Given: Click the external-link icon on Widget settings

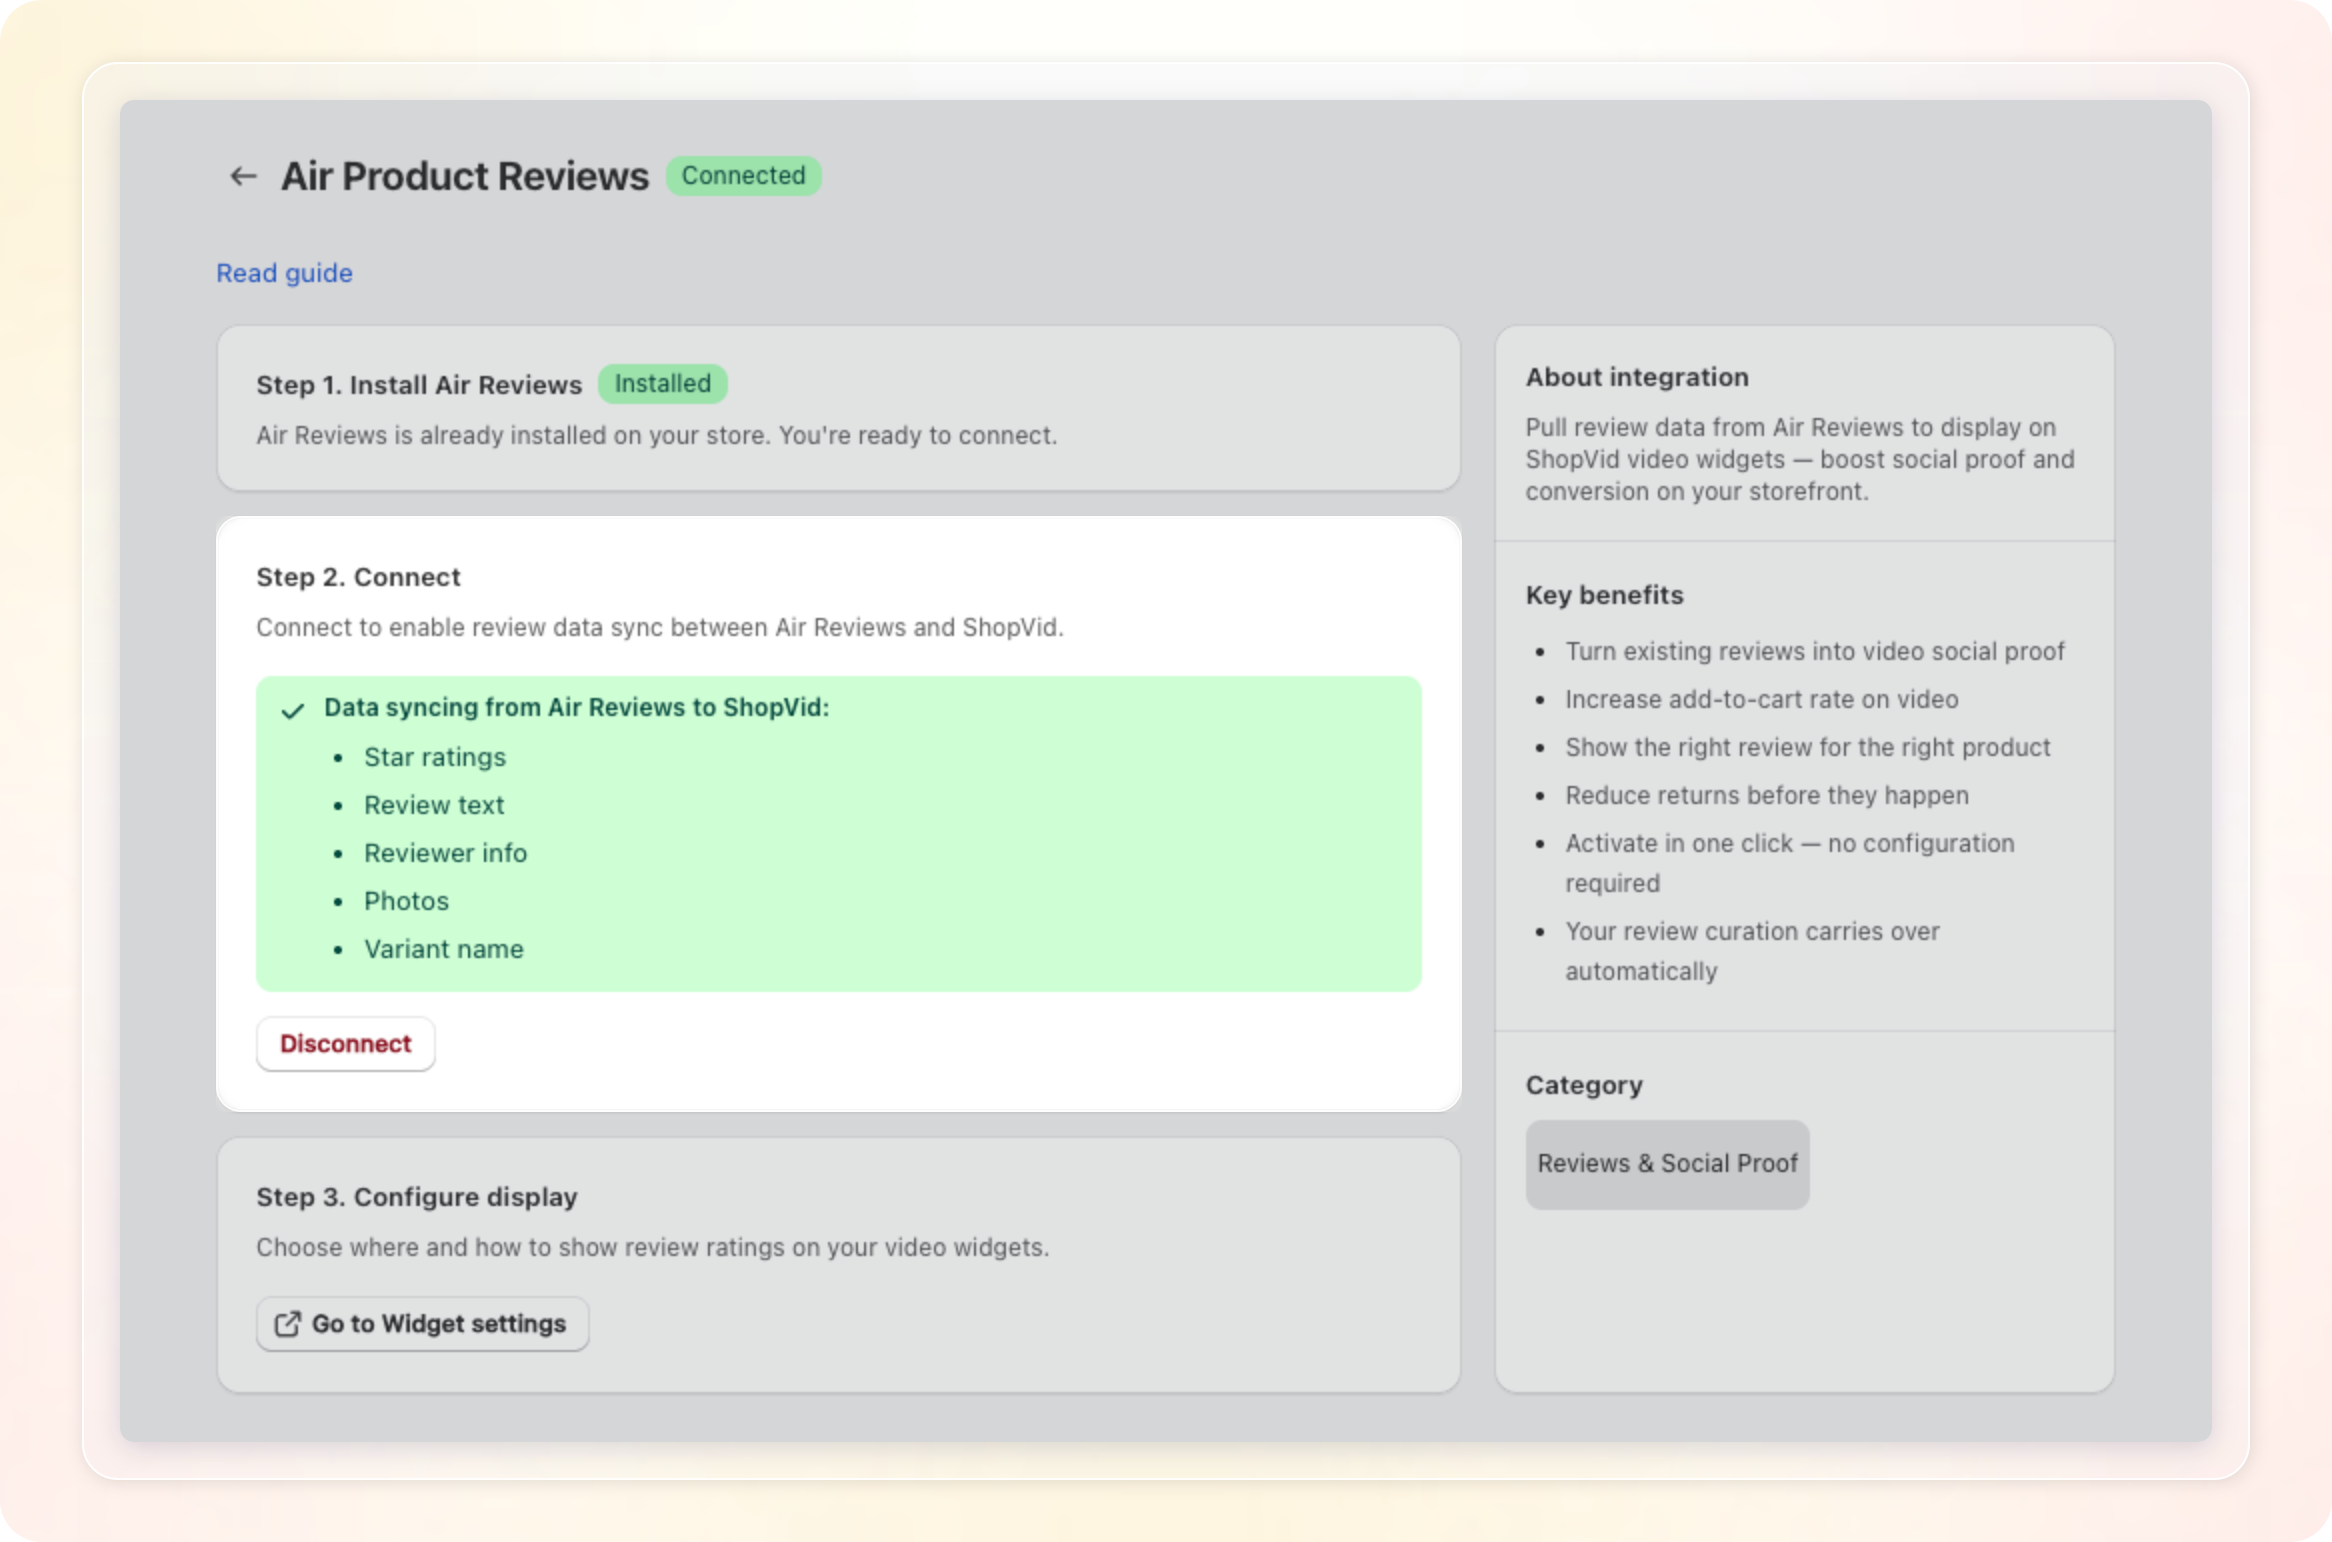Looking at the screenshot, I should [x=287, y=1324].
